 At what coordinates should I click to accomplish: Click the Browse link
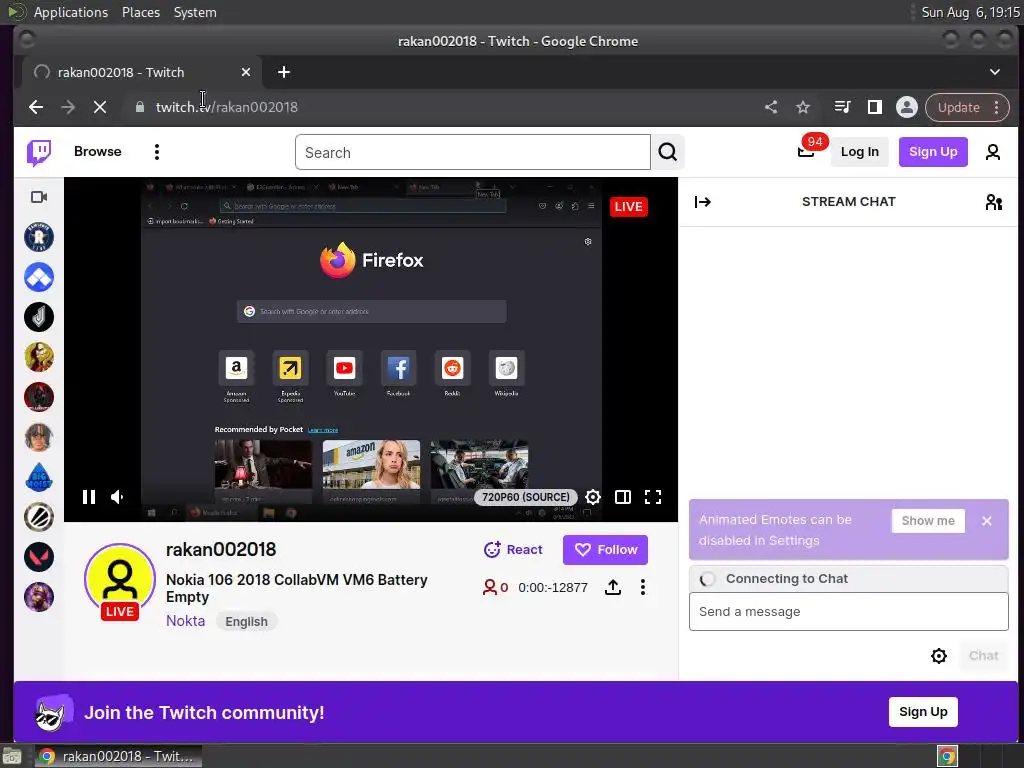click(97, 152)
